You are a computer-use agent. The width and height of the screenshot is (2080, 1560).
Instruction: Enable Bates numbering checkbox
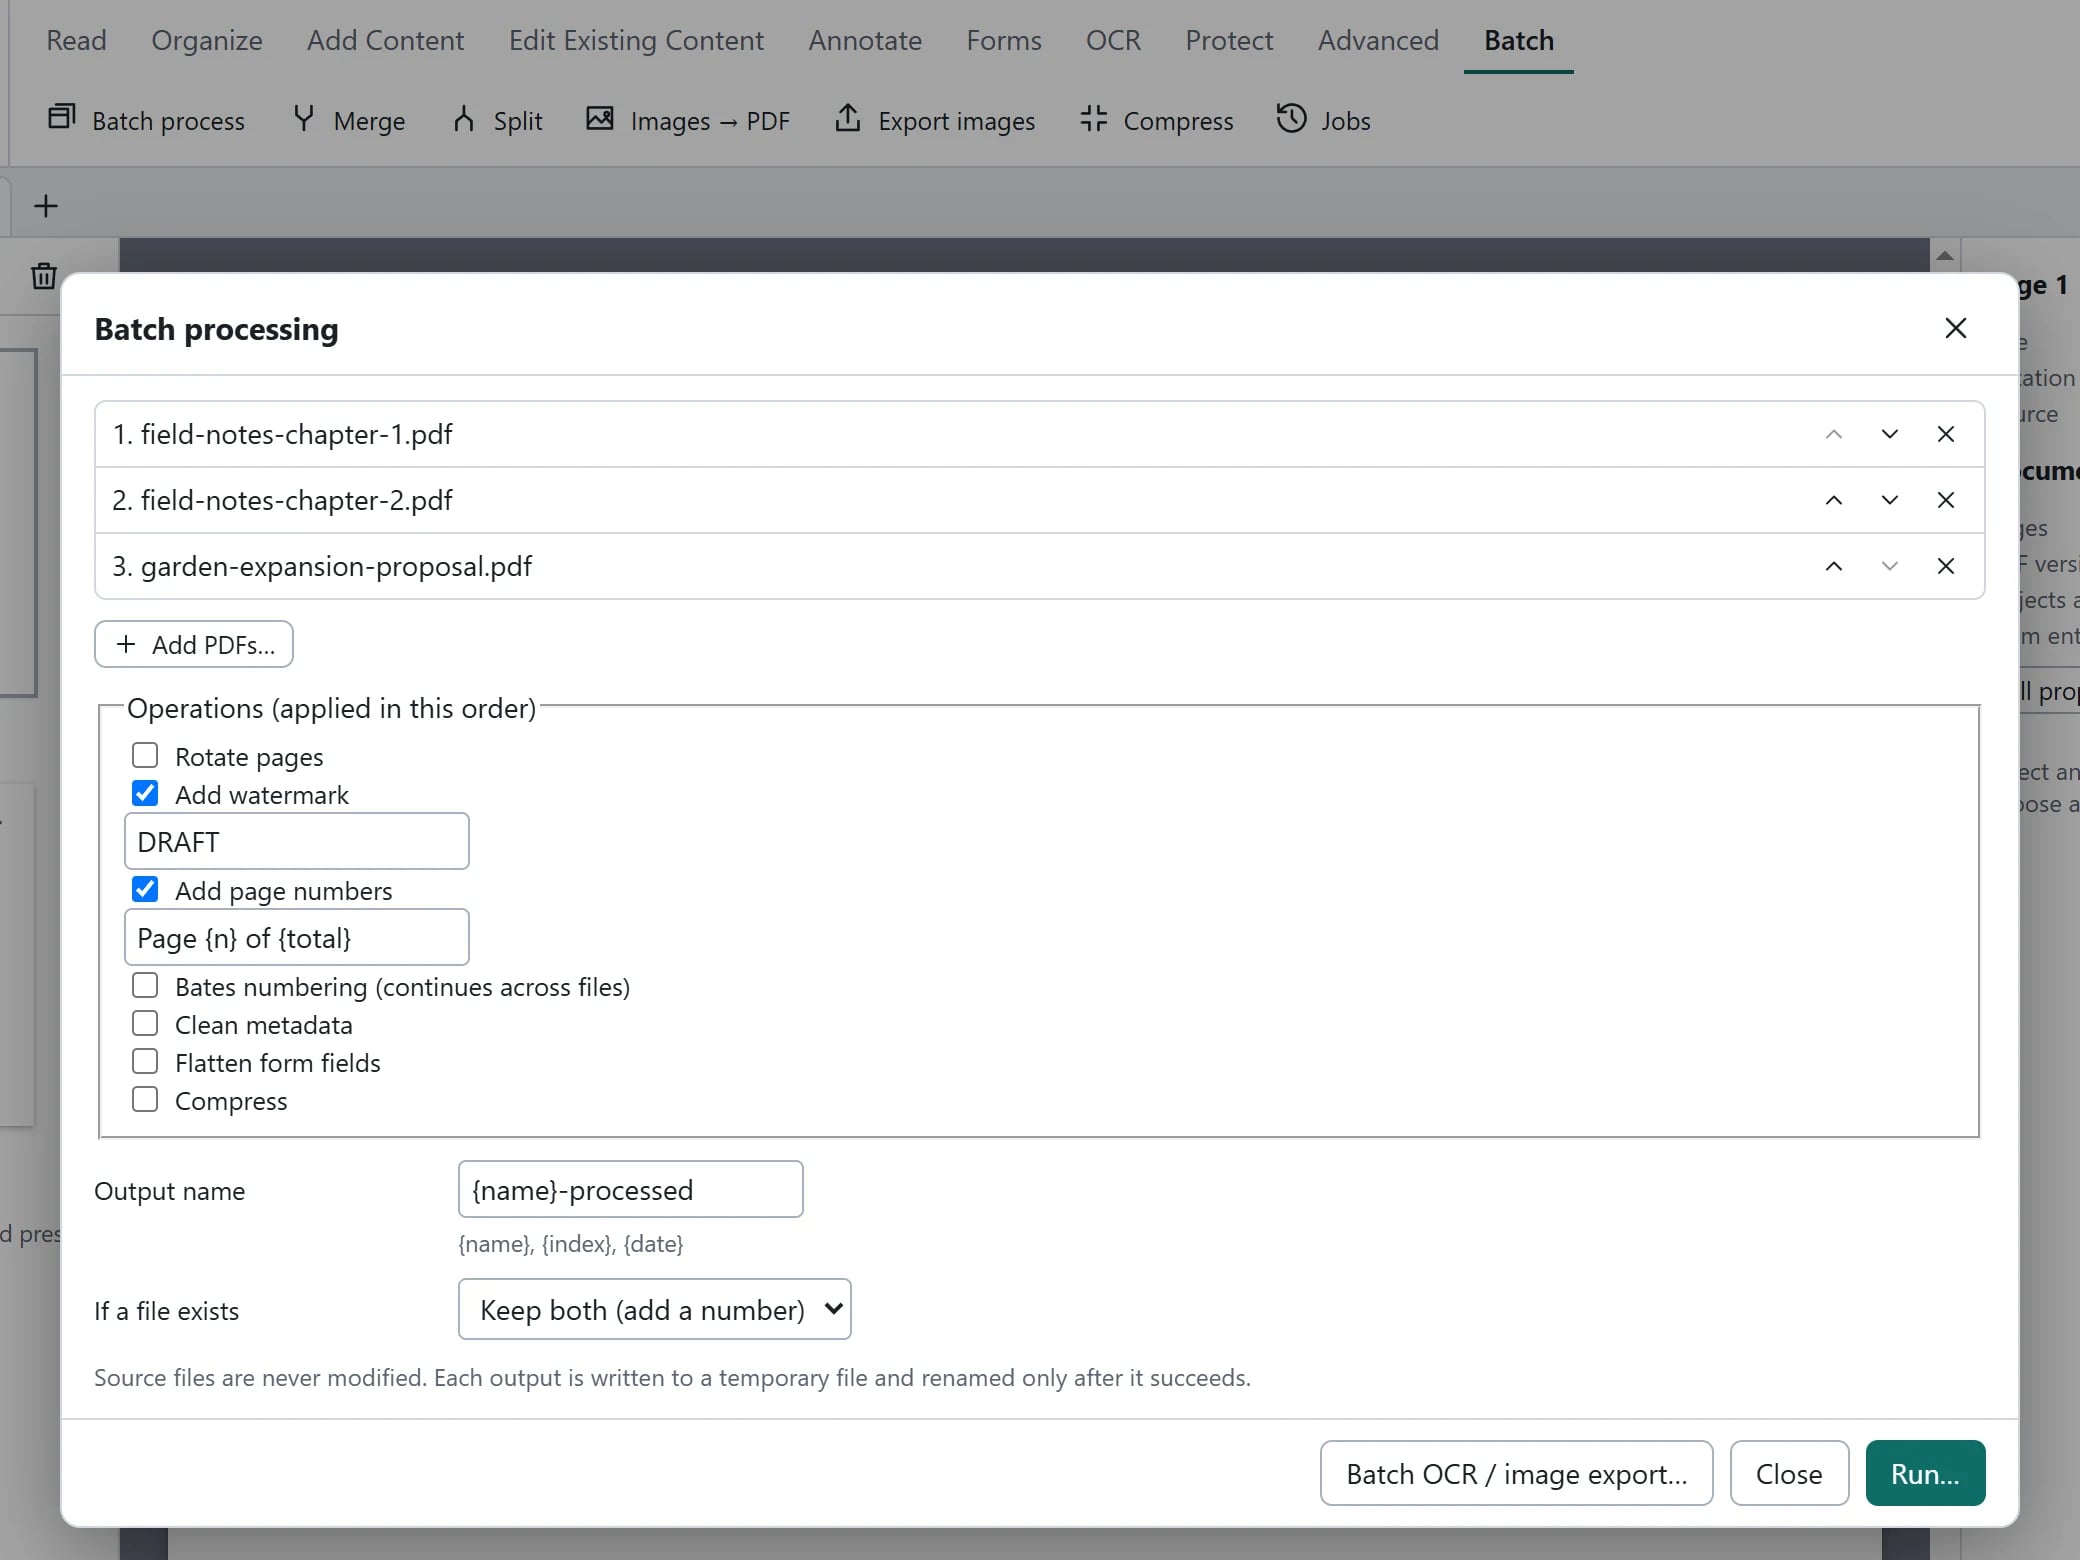(145, 985)
